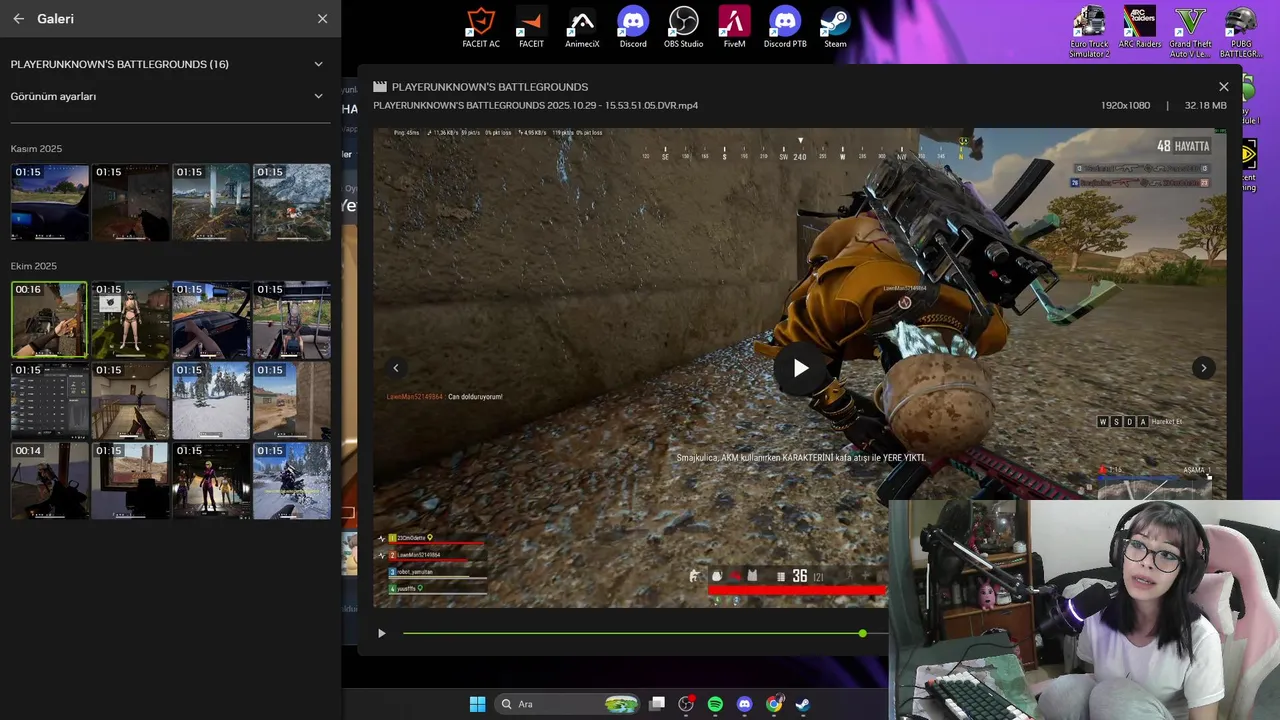Close the Galeri side panel
The height and width of the screenshot is (720, 1280).
322,19
